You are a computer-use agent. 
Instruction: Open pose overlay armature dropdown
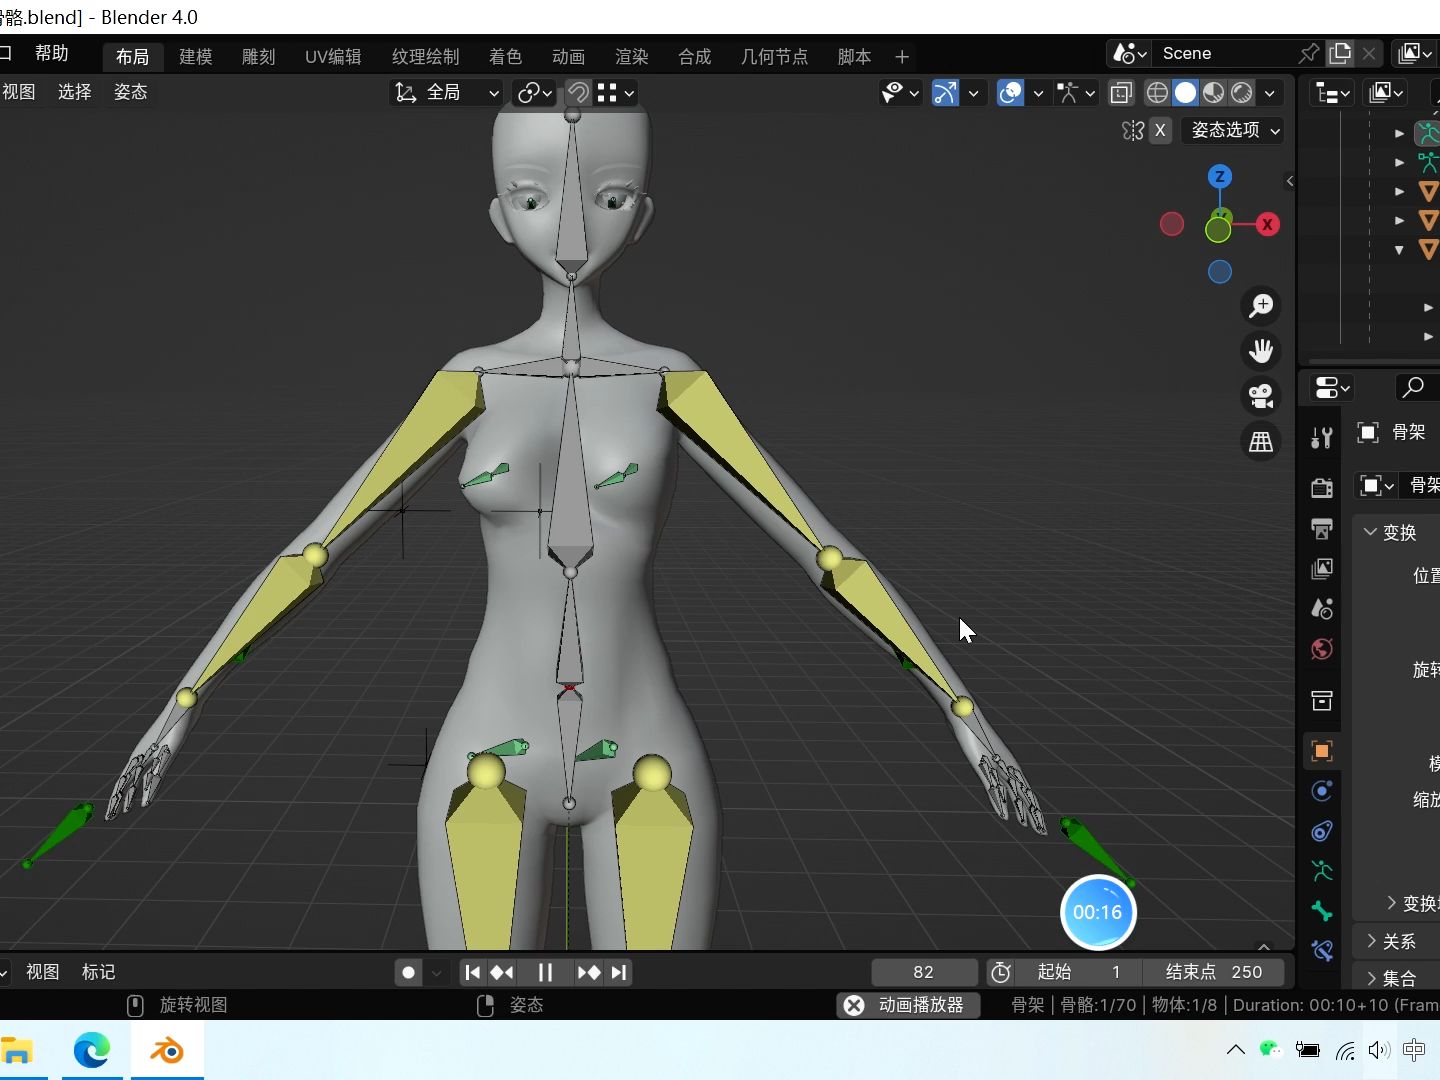click(x=1076, y=93)
